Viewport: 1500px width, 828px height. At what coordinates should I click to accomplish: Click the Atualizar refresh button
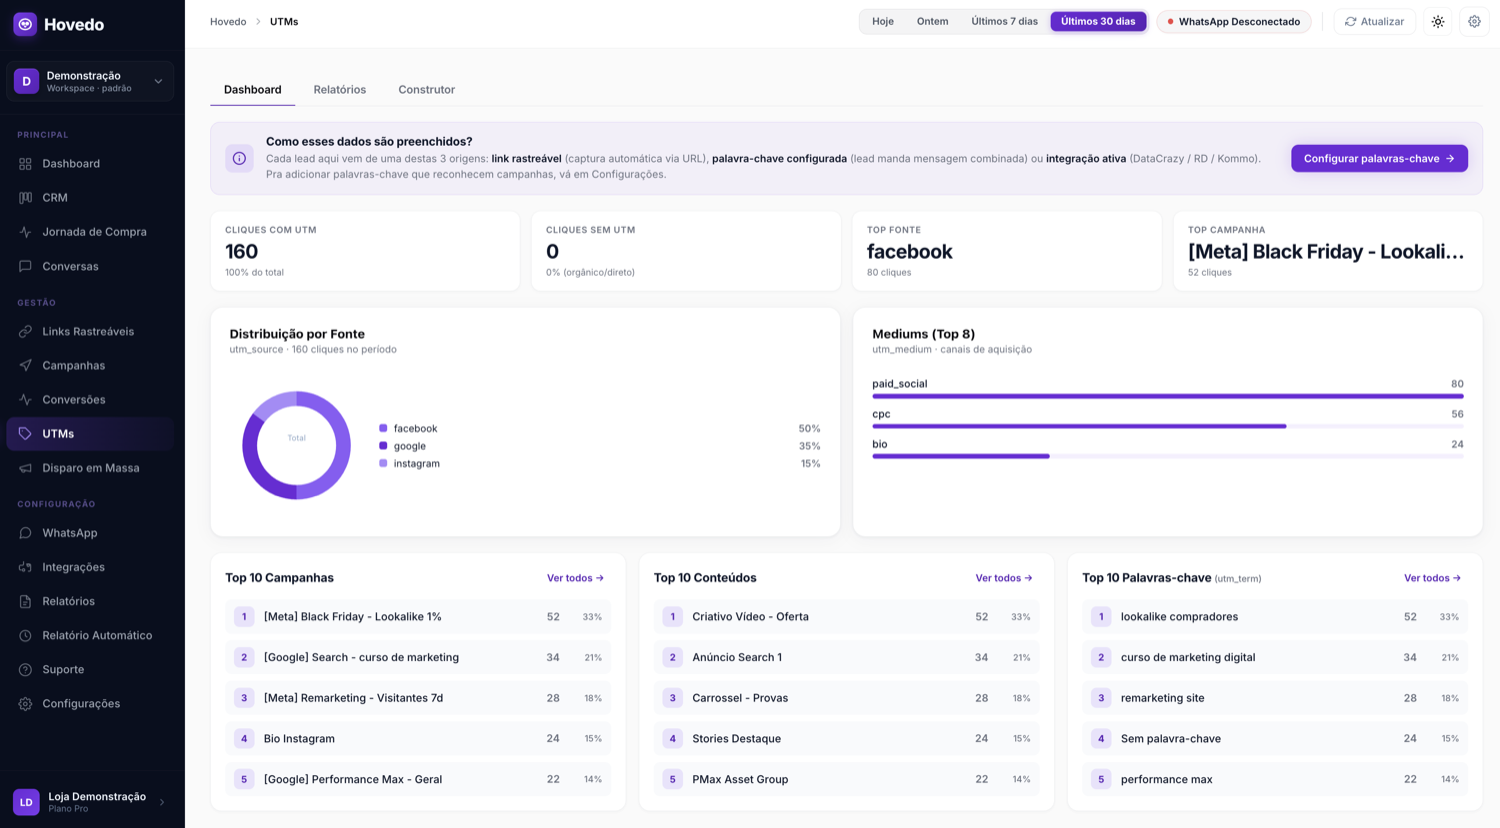click(x=1374, y=21)
